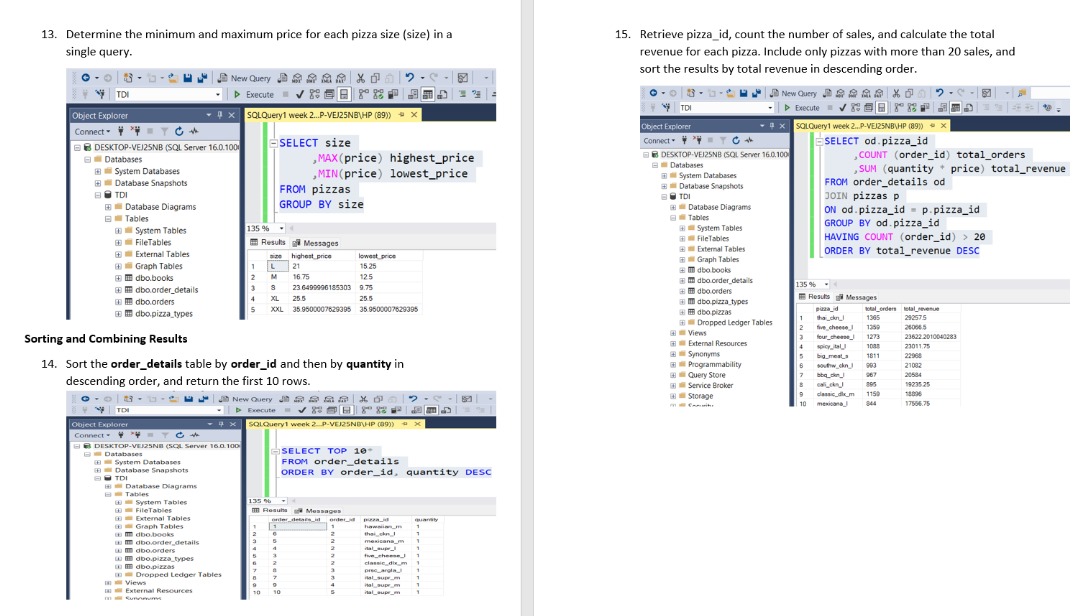
Task: Collapse the Tables node in question 13 tree
Action: pos(108,218)
